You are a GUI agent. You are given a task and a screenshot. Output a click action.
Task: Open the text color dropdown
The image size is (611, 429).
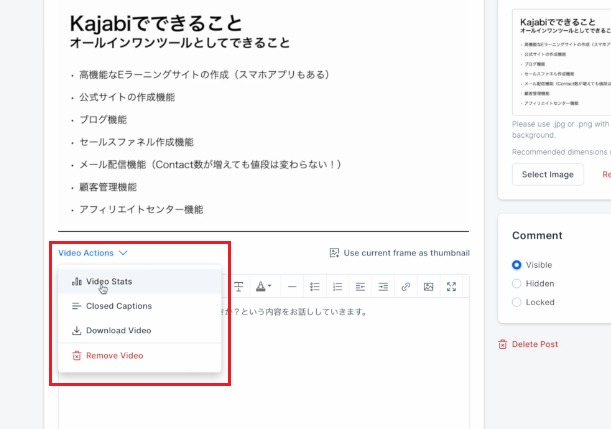pos(263,287)
